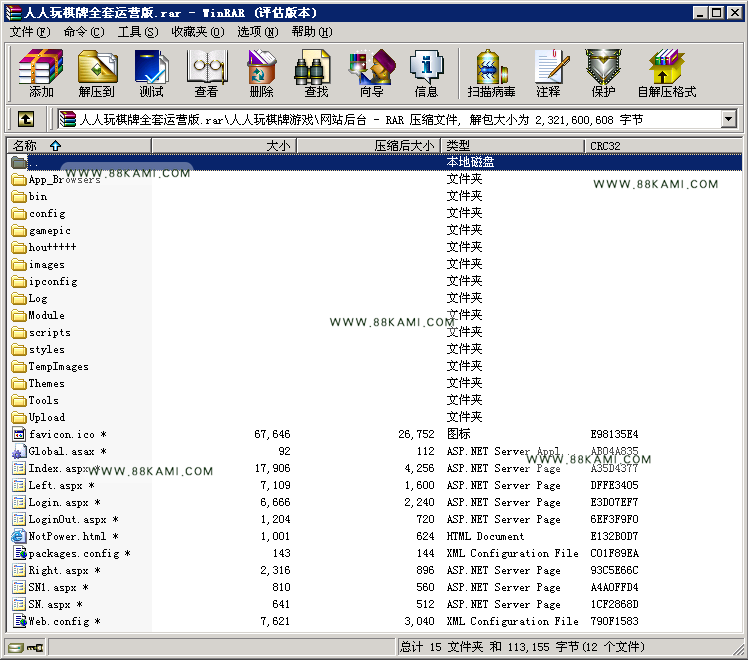Click the WinRAR title bar icon
The width and height of the screenshot is (748, 660).
click(13, 12)
